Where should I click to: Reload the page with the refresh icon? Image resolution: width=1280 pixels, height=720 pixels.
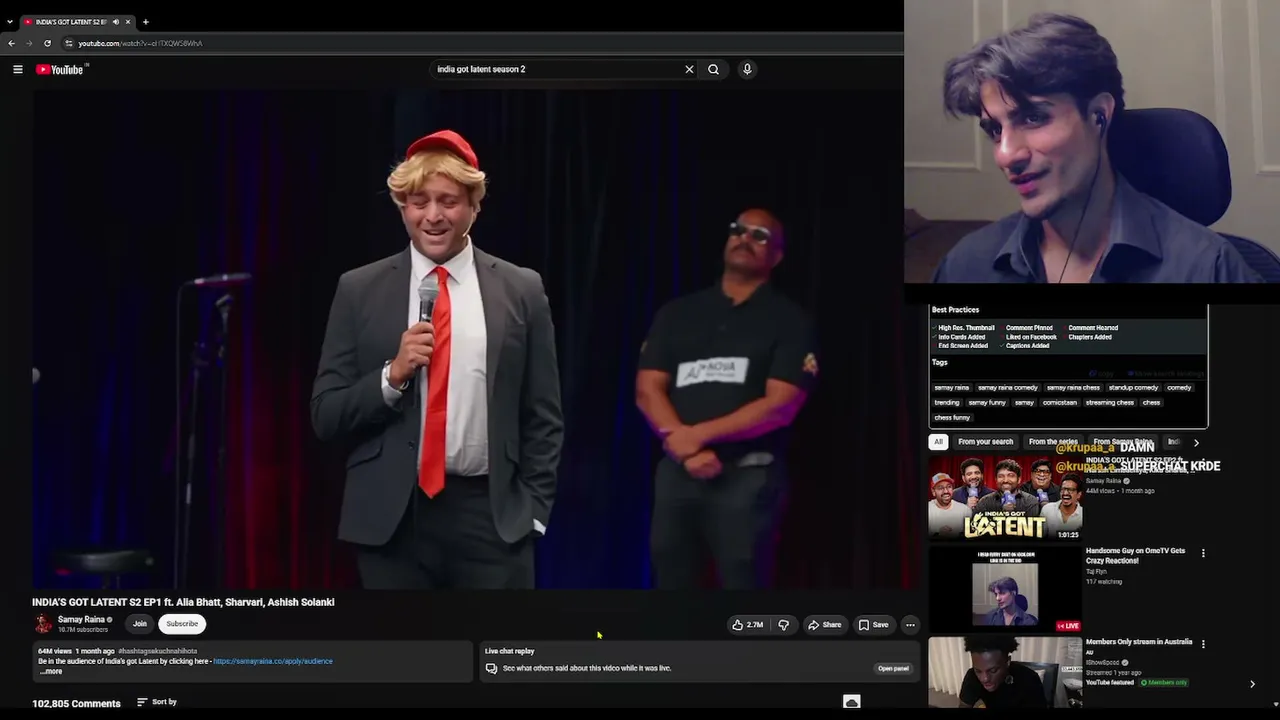click(x=47, y=43)
